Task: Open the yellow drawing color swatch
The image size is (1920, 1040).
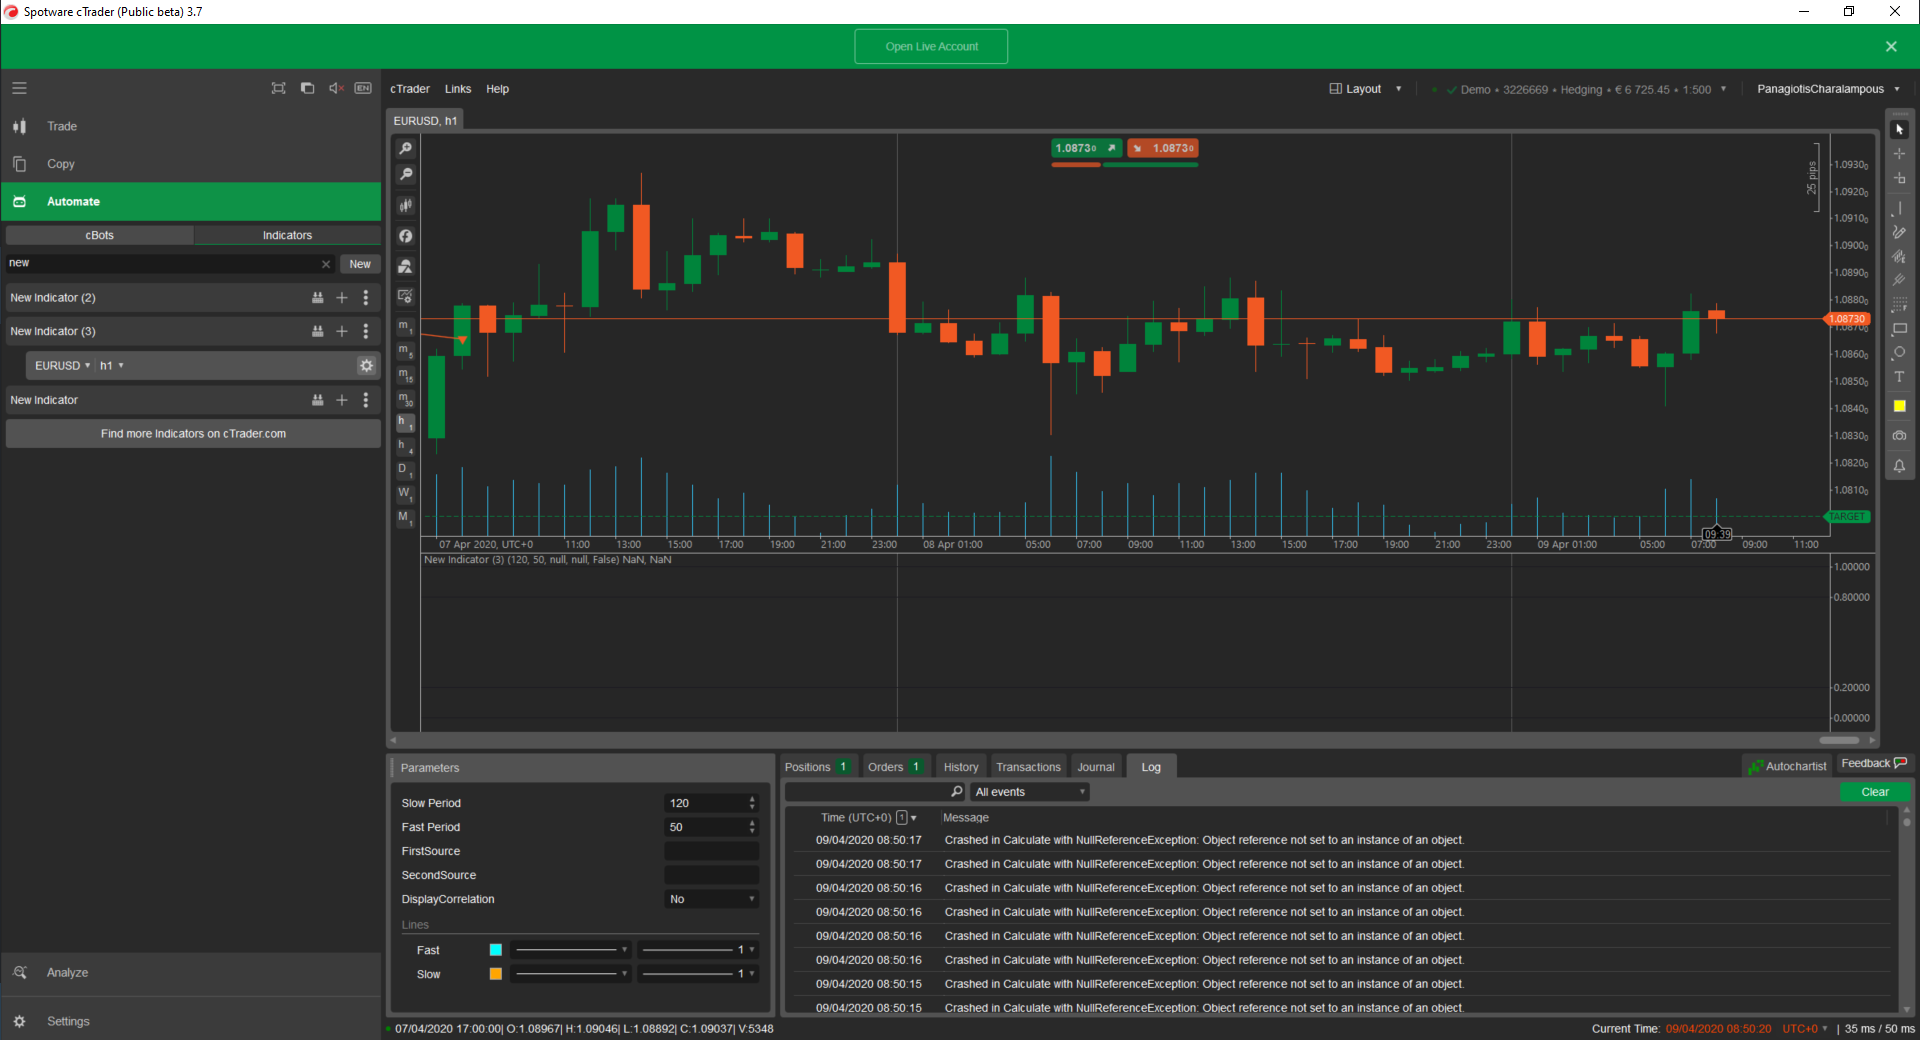Action: tap(1899, 406)
